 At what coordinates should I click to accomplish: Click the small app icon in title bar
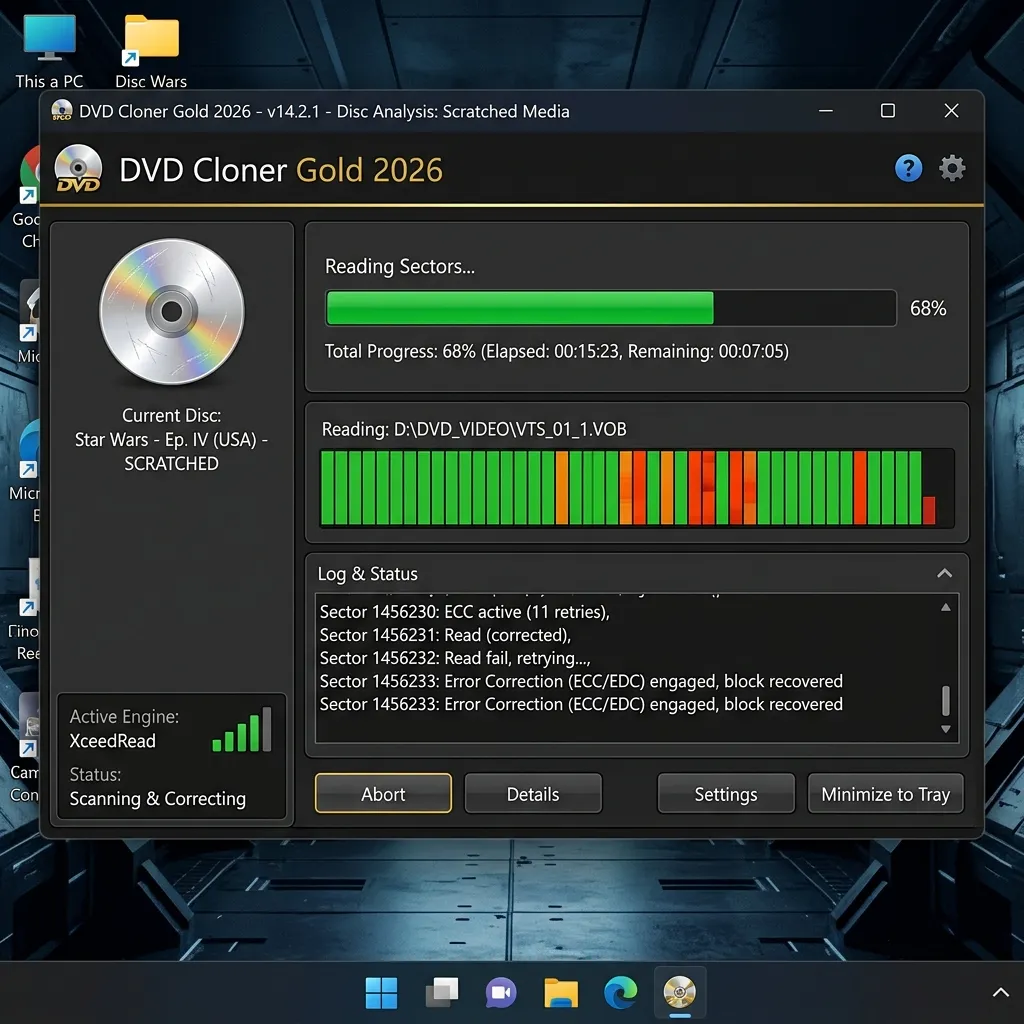coord(62,110)
